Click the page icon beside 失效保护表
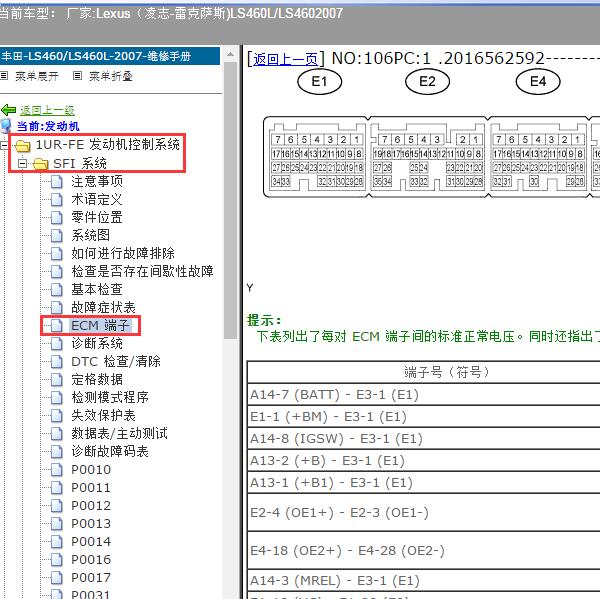Screen dimensions: 600x599 point(57,415)
